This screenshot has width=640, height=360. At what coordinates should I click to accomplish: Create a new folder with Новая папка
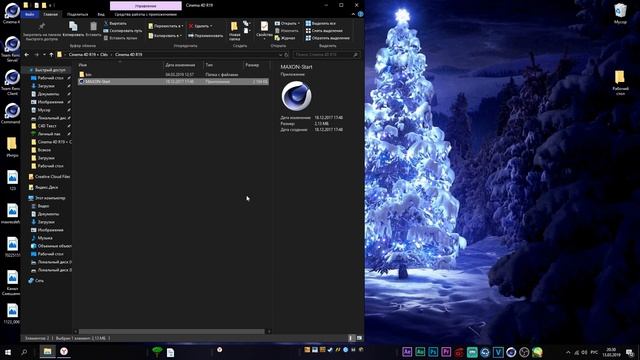pos(234,31)
